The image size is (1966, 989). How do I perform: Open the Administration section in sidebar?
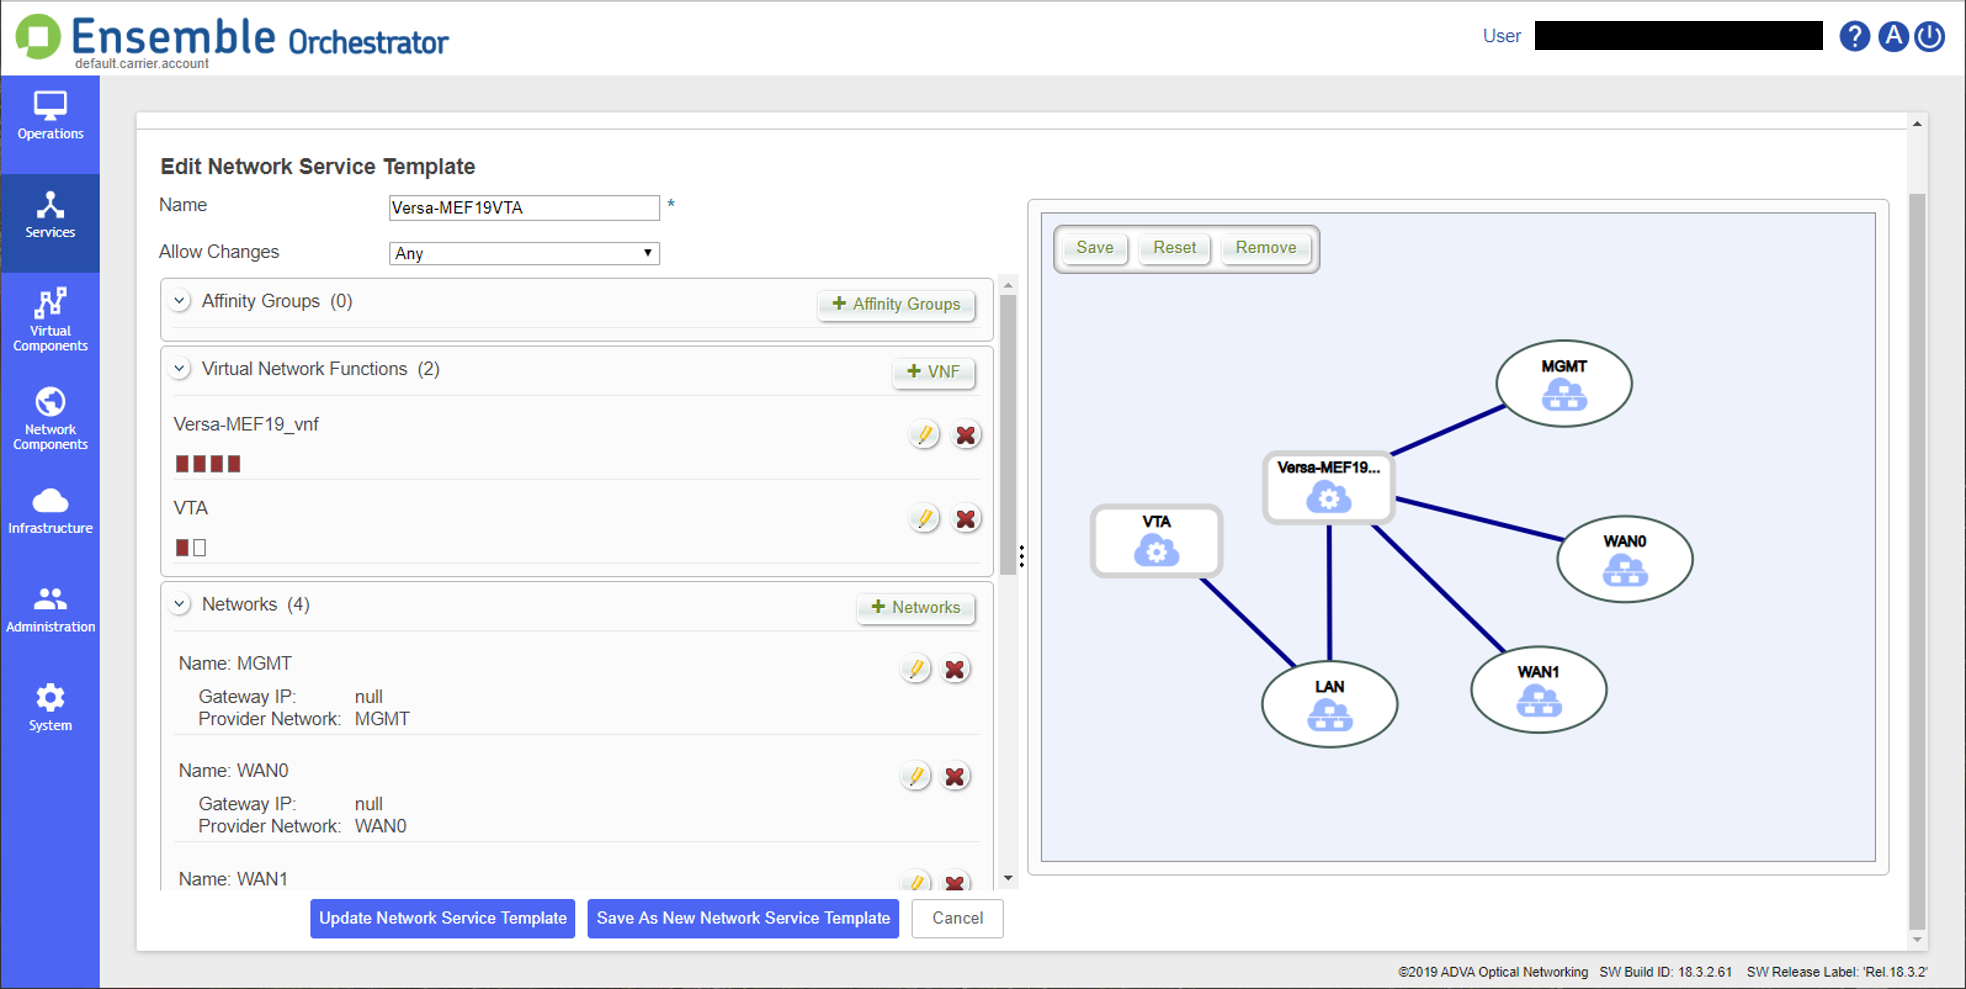50,609
